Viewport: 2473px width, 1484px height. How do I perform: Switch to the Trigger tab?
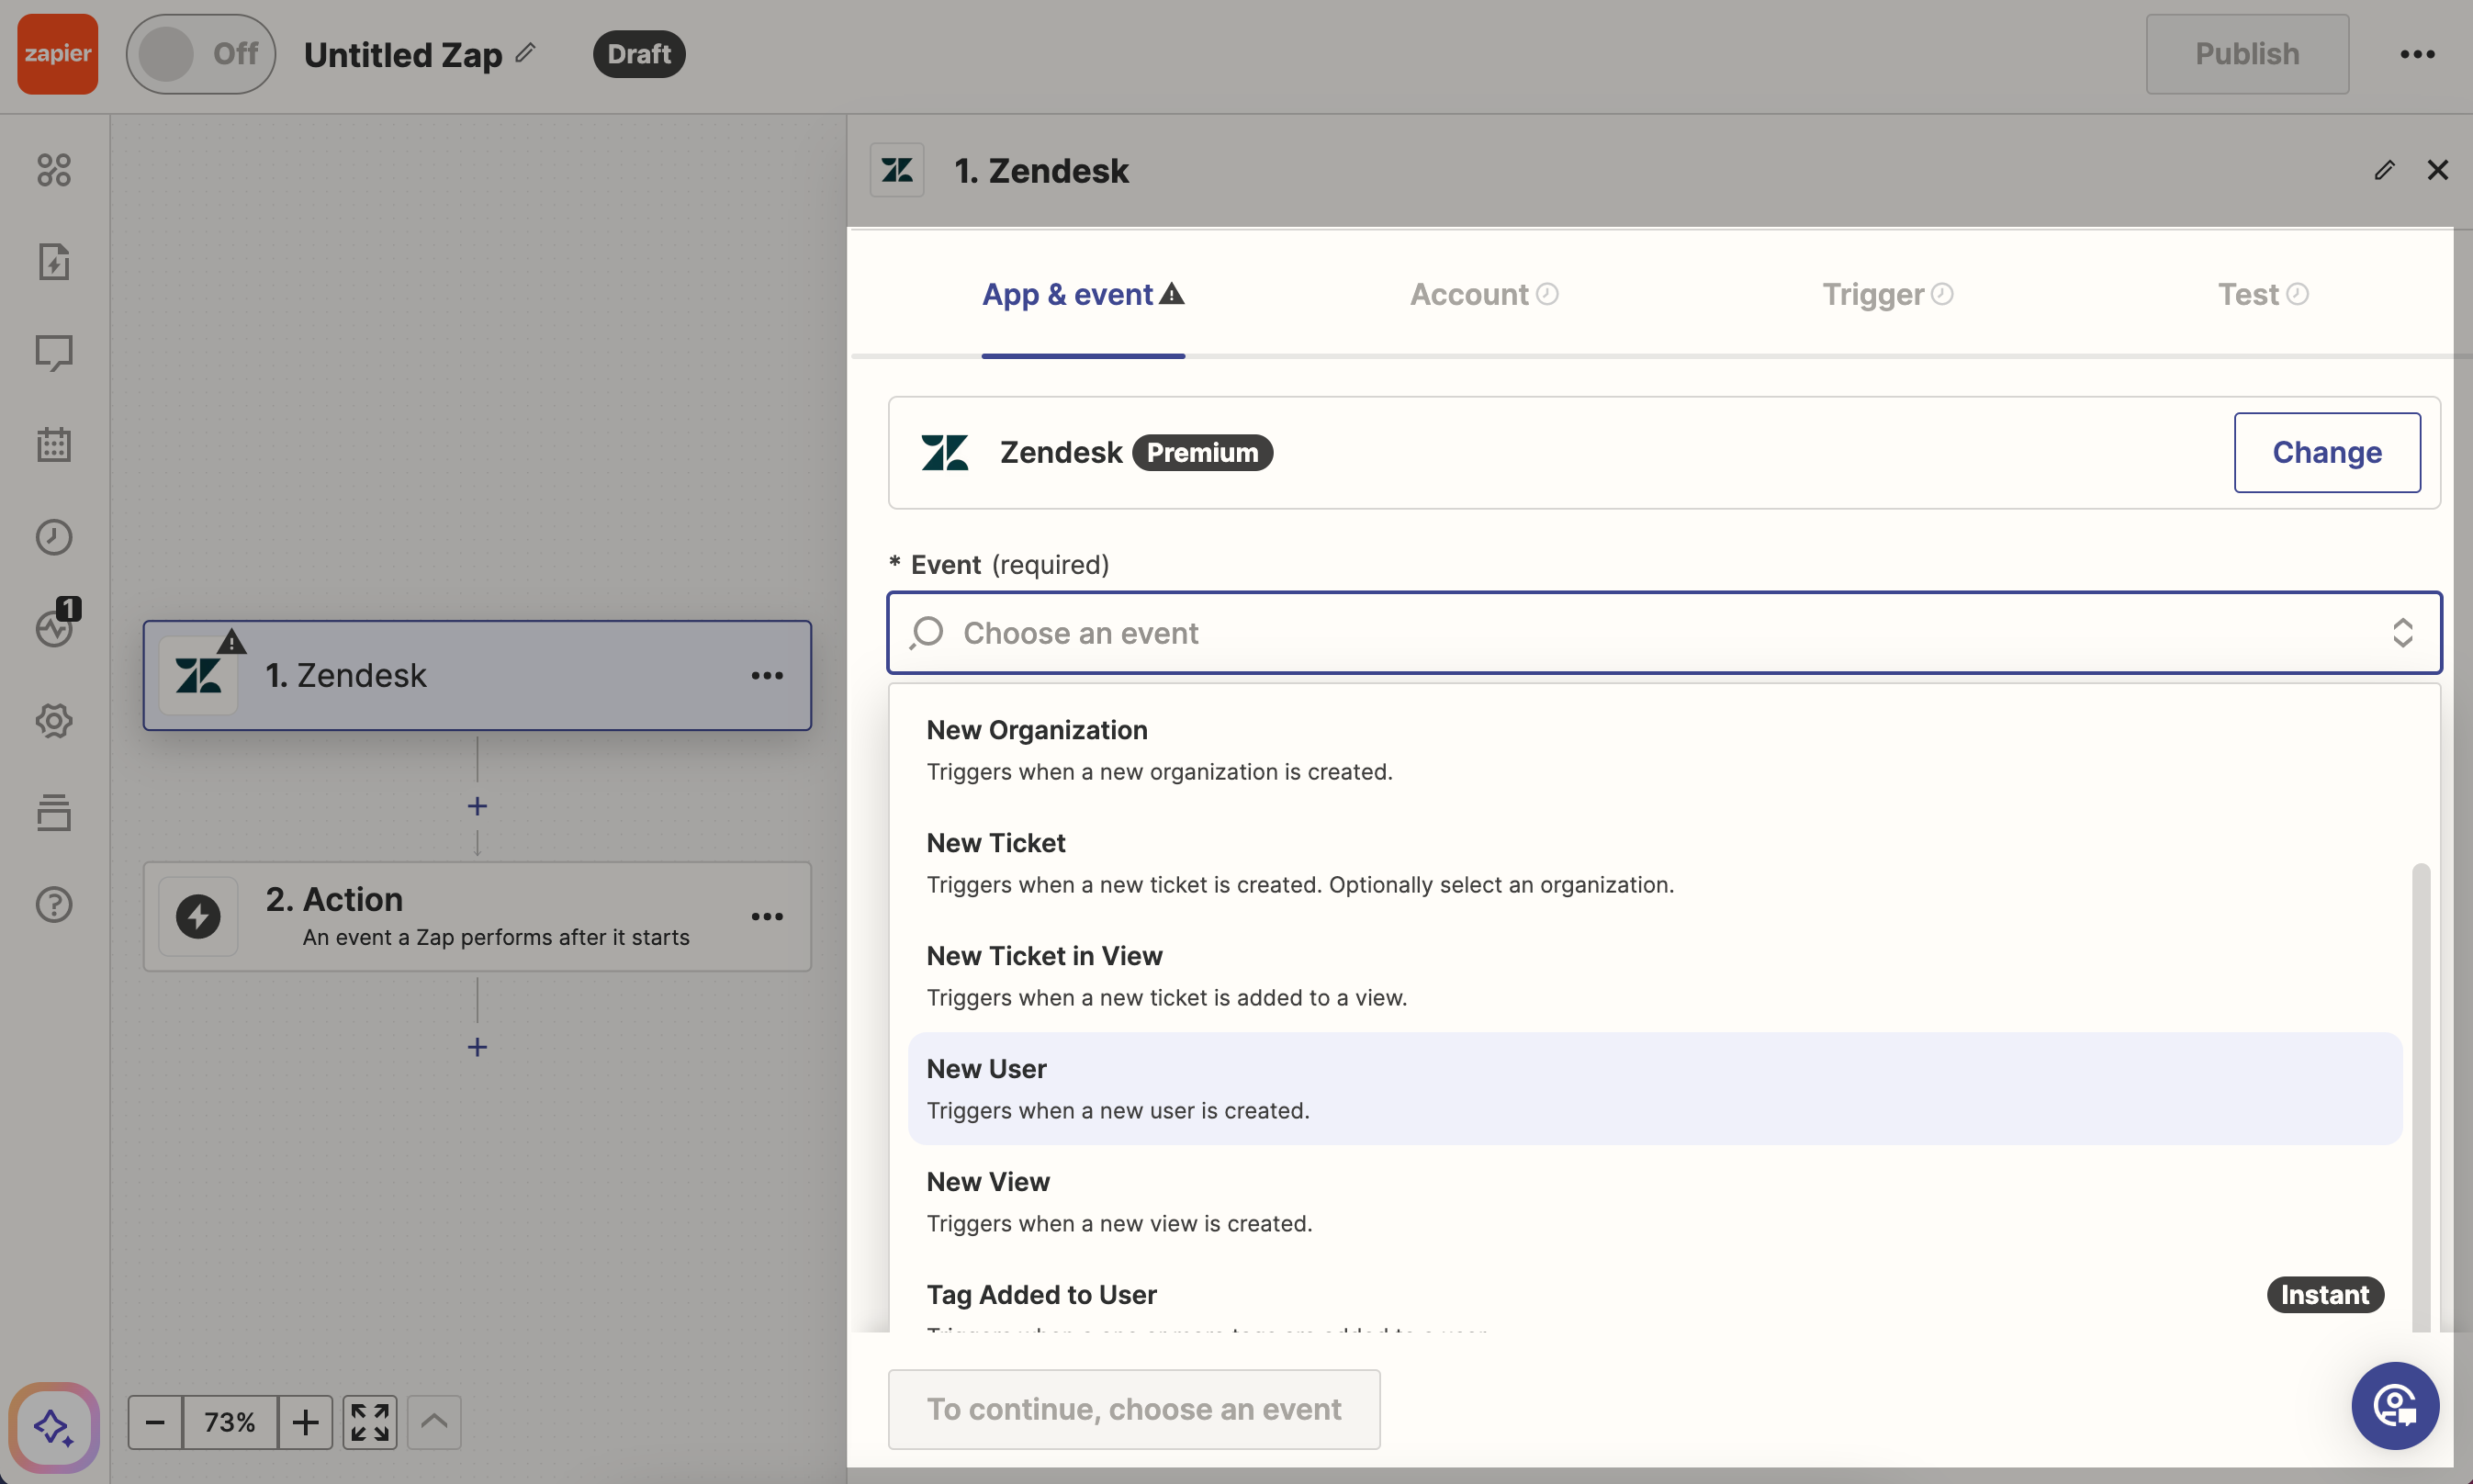point(1887,295)
